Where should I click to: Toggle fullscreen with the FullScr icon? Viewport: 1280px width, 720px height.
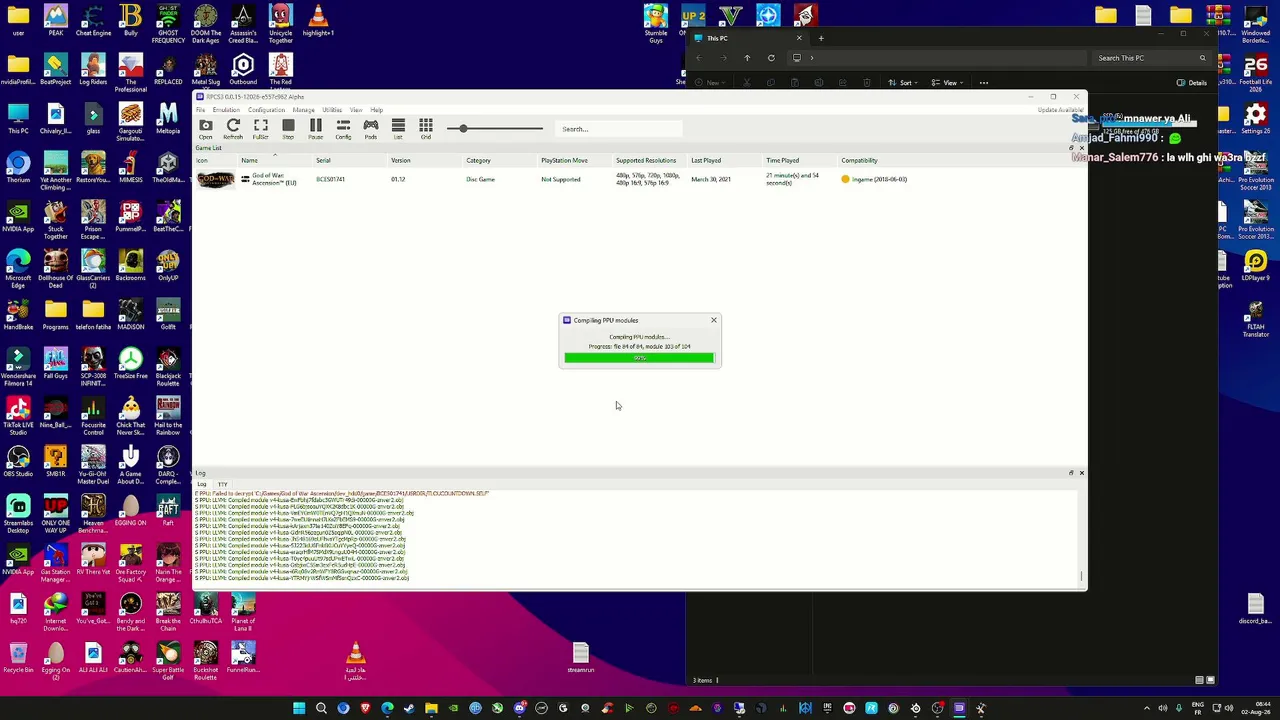point(261,128)
